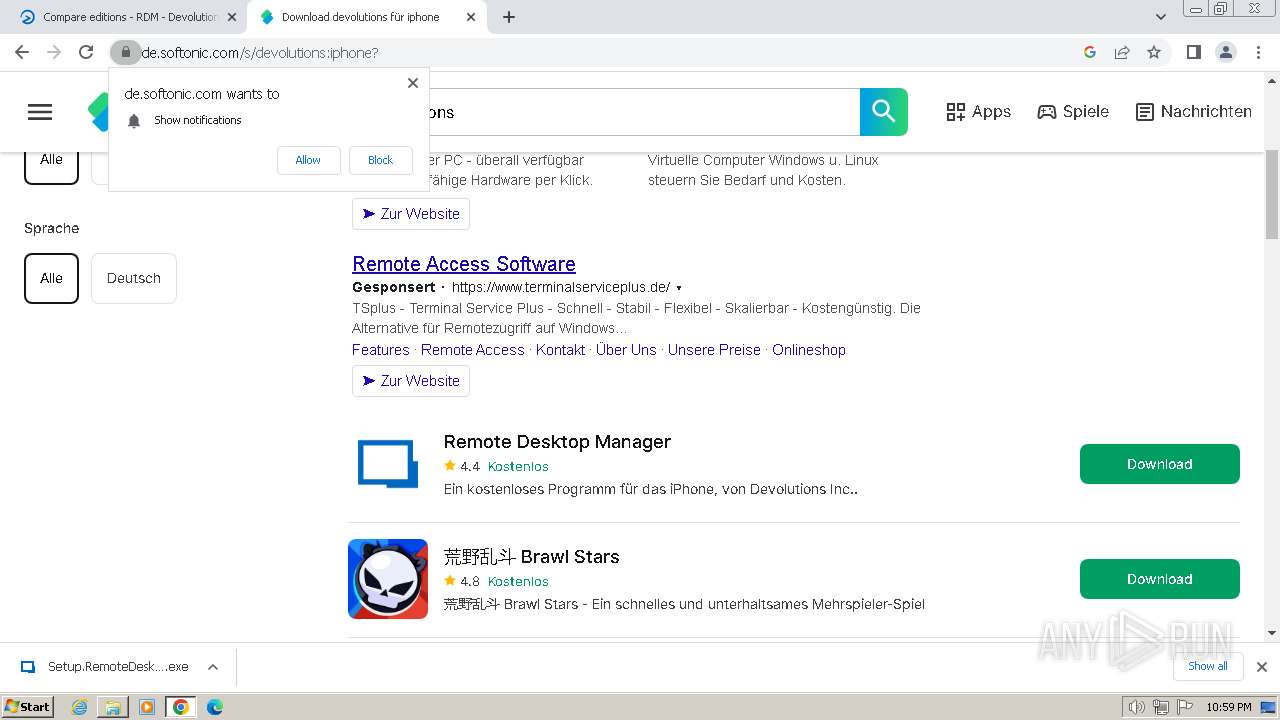Viewport: 1280px width, 720px height.
Task: Open the Remote Access Software ad link
Action: [x=464, y=264]
